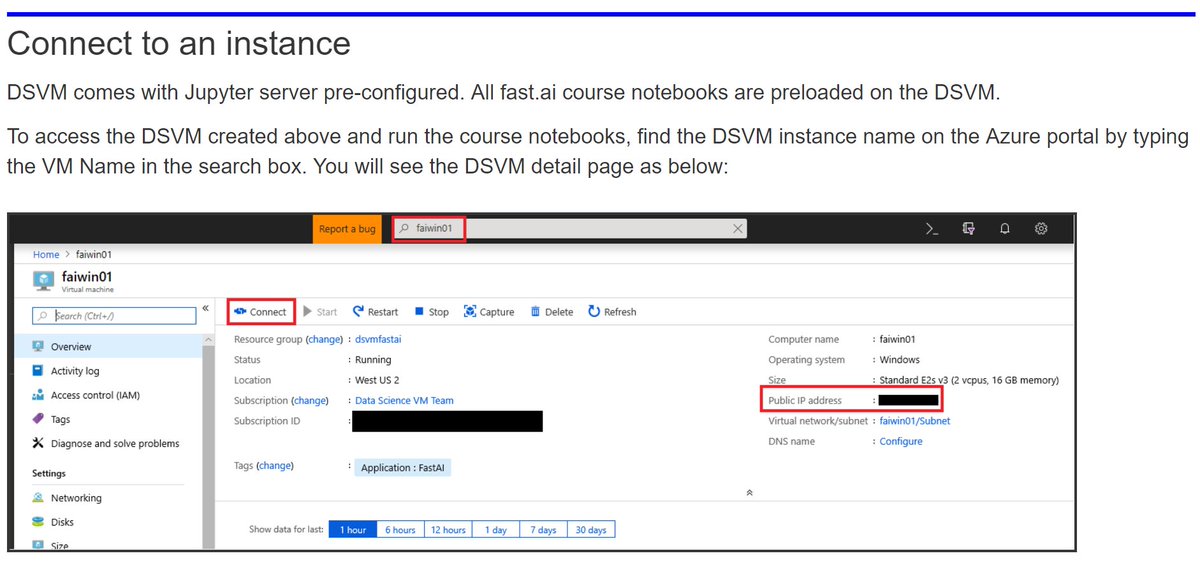Click the Application : FastAI tag
The width and height of the screenshot is (1200, 565).
[x=405, y=468]
